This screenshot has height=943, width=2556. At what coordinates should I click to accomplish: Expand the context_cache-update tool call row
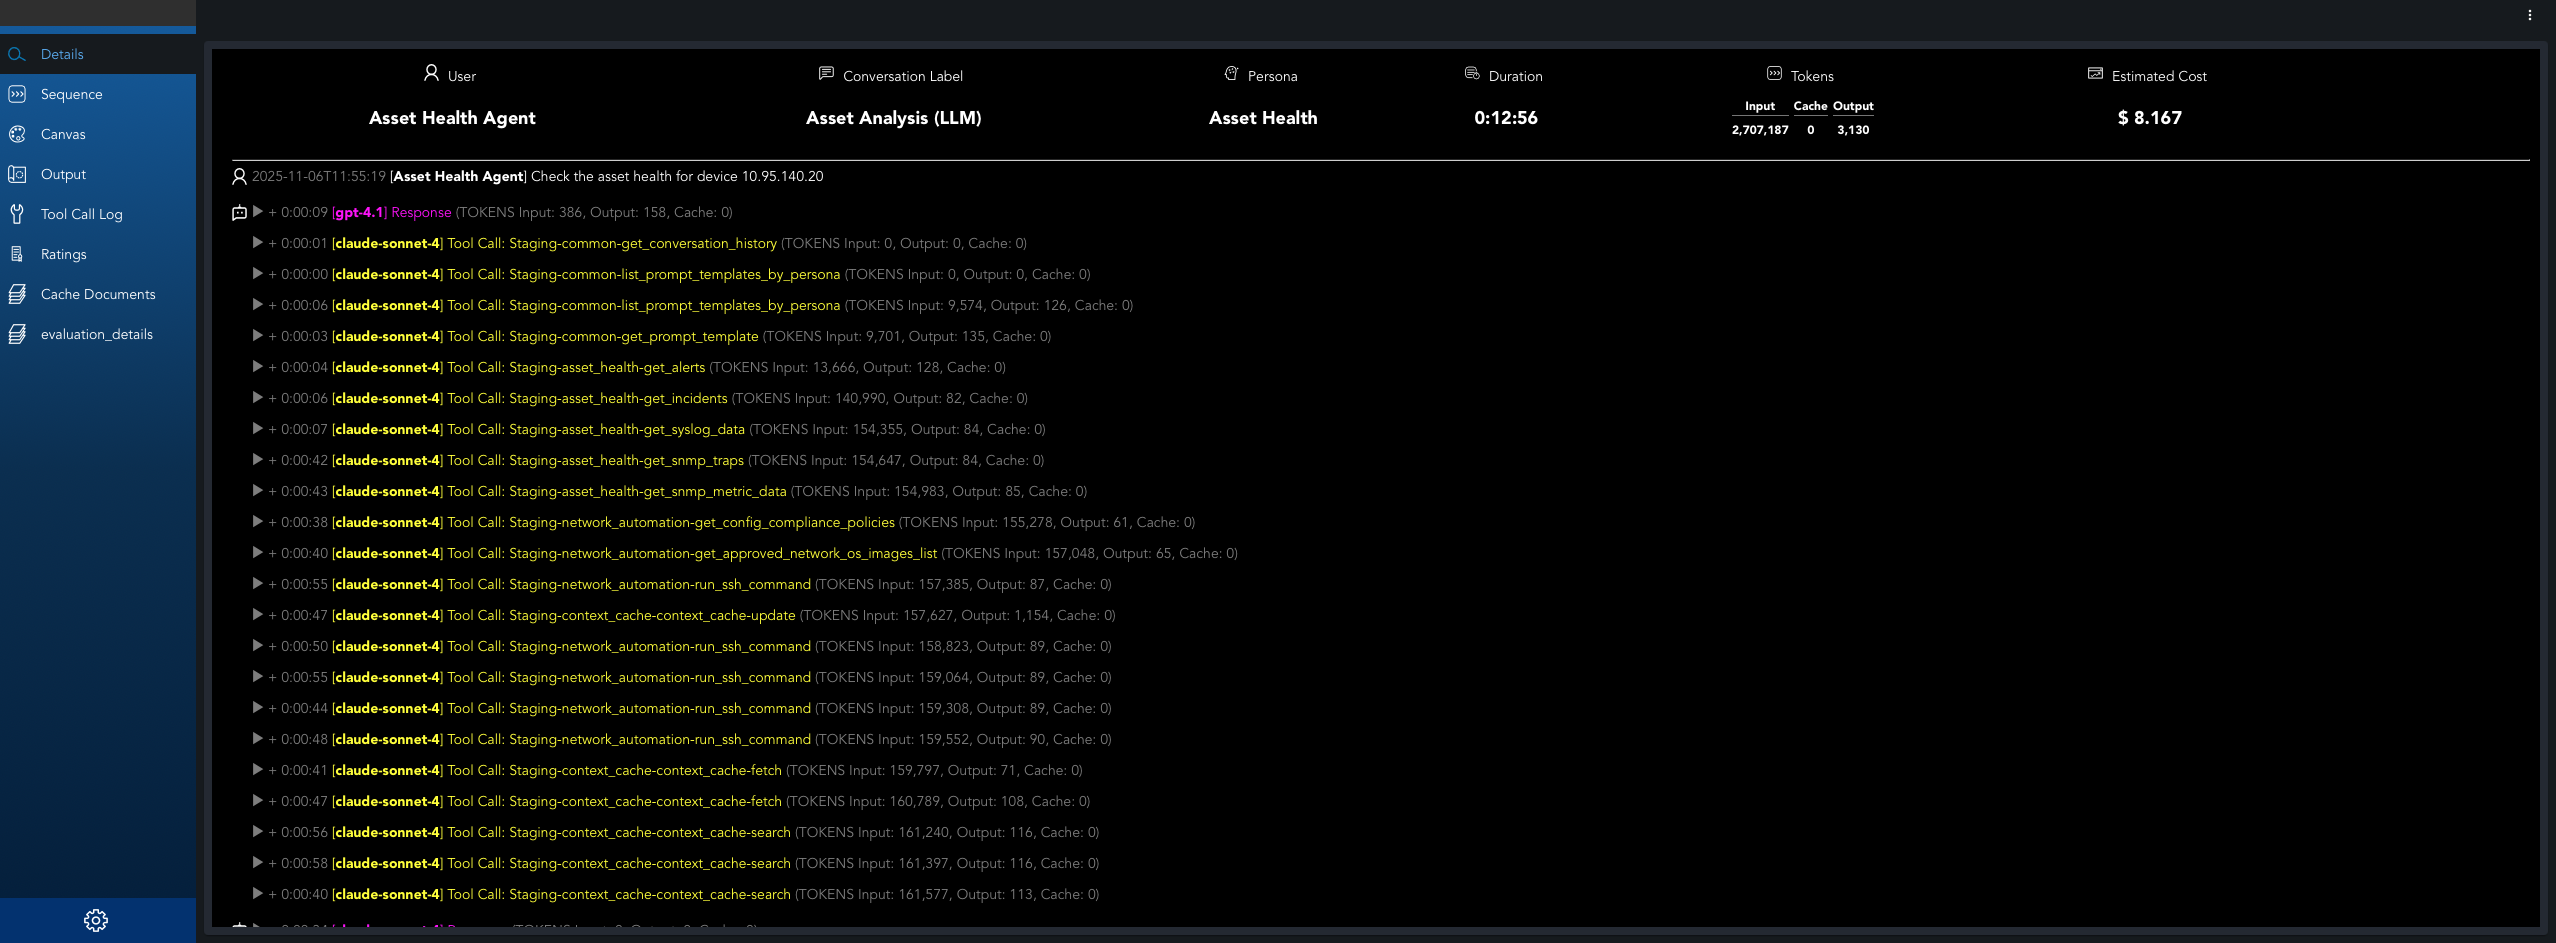tap(257, 615)
